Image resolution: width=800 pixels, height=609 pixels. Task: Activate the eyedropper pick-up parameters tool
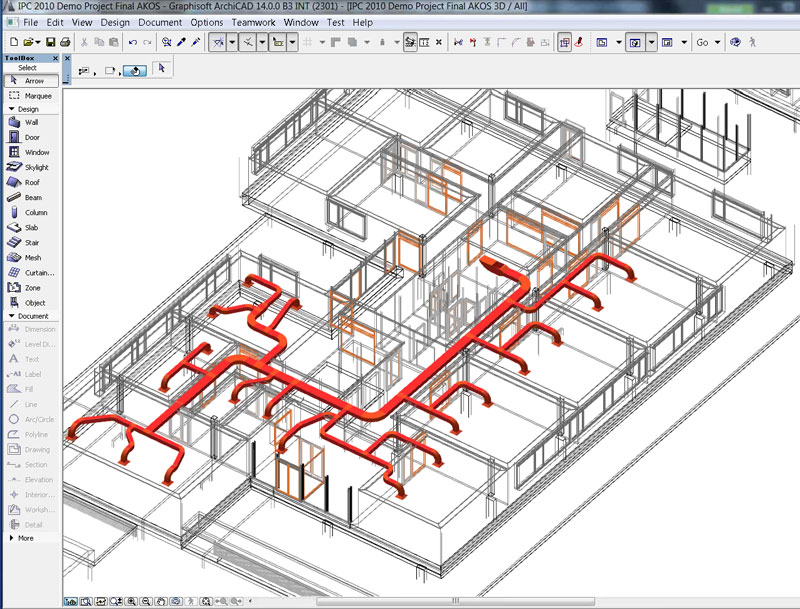(181, 42)
